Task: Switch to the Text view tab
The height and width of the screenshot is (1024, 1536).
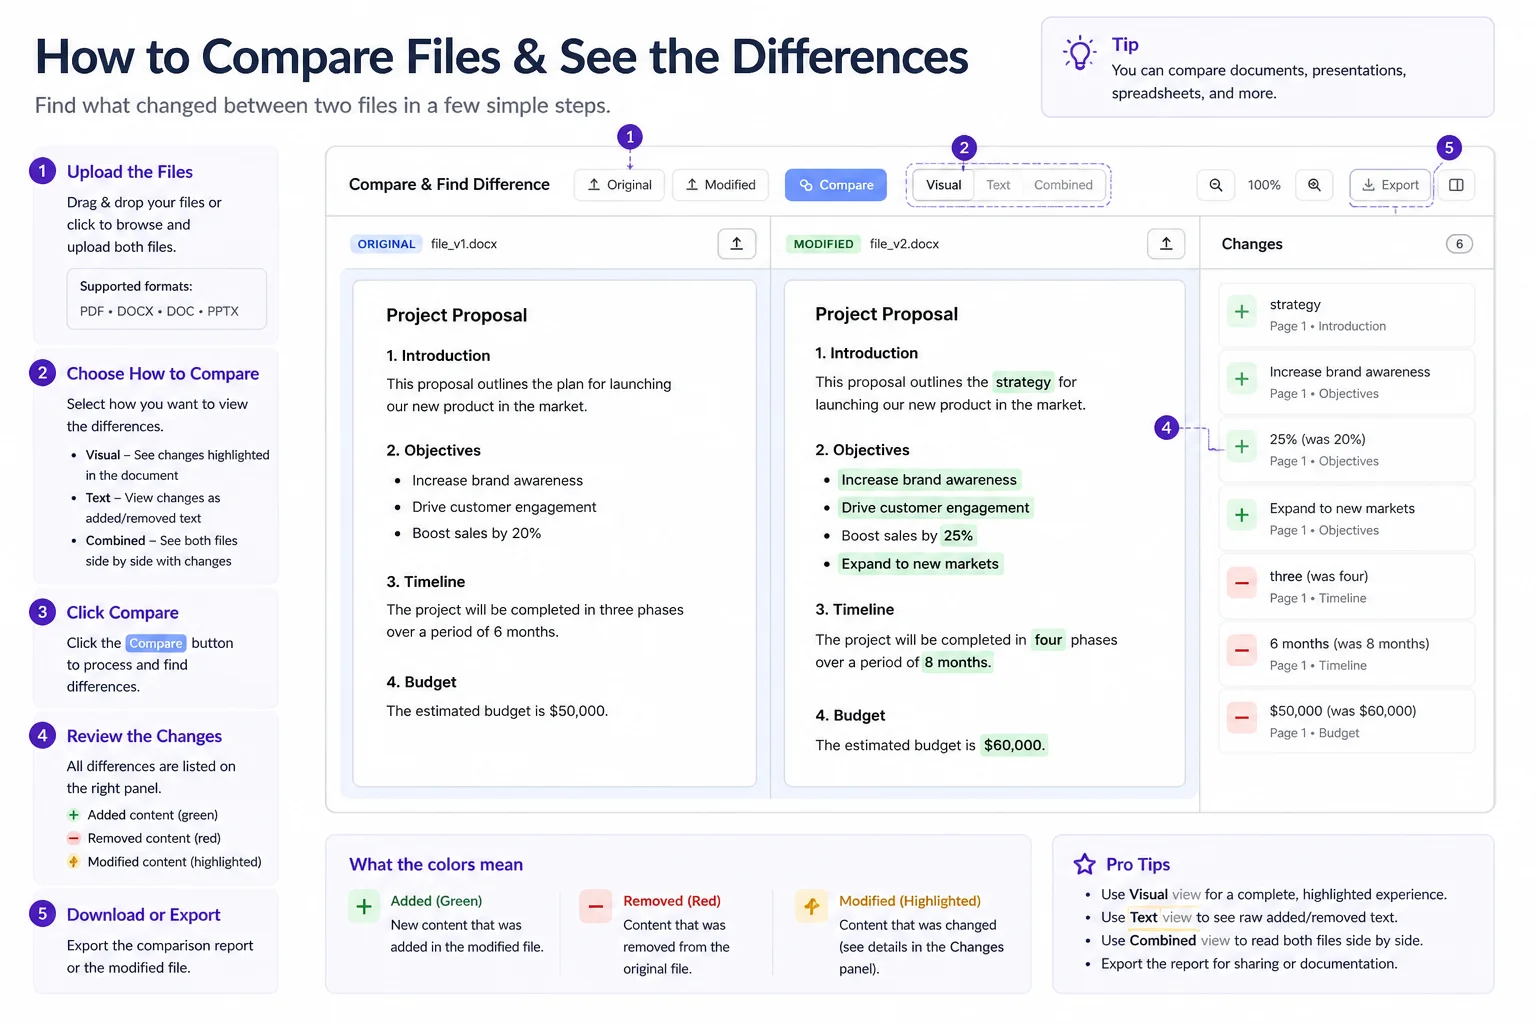Action: 998,185
